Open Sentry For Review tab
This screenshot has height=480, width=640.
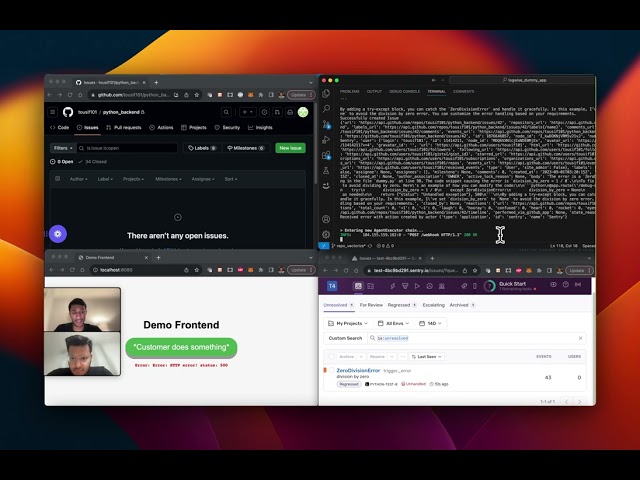(371, 305)
